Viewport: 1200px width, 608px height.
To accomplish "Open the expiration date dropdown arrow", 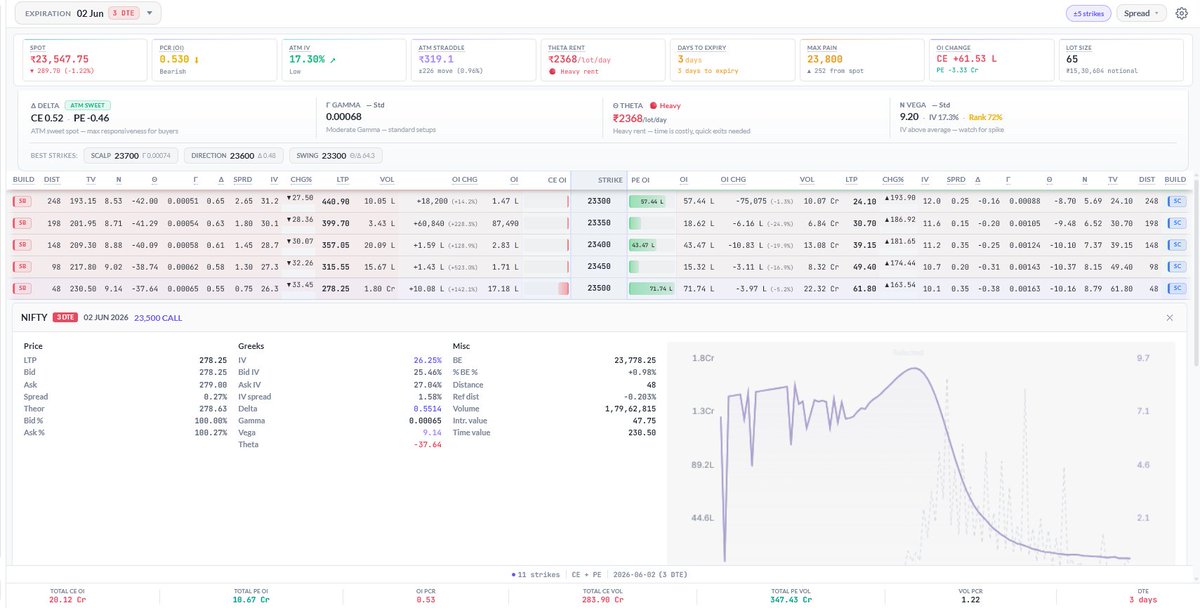I will pos(148,14).
